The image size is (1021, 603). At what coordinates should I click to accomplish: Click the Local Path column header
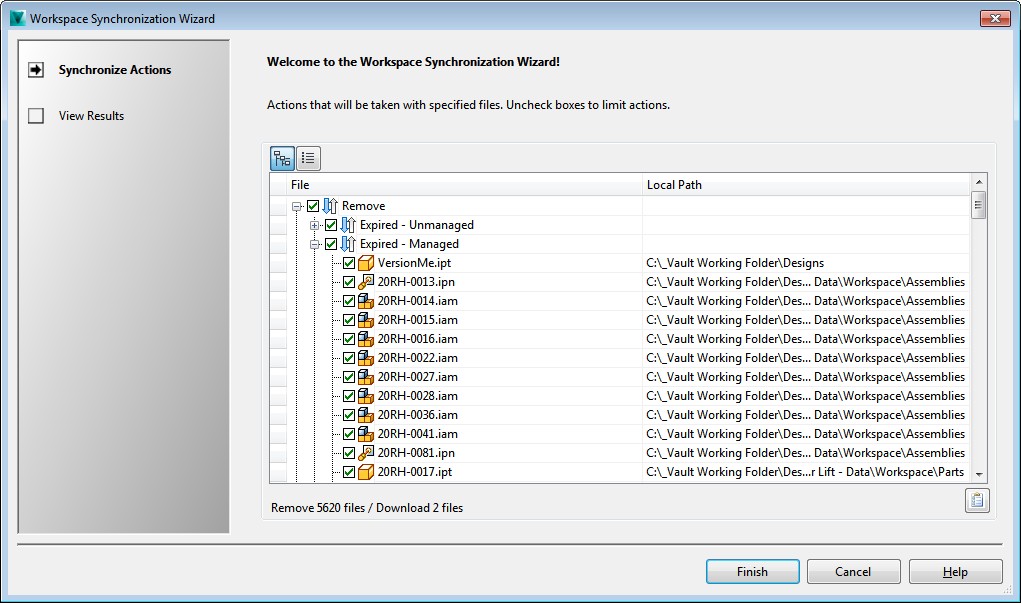(x=806, y=184)
